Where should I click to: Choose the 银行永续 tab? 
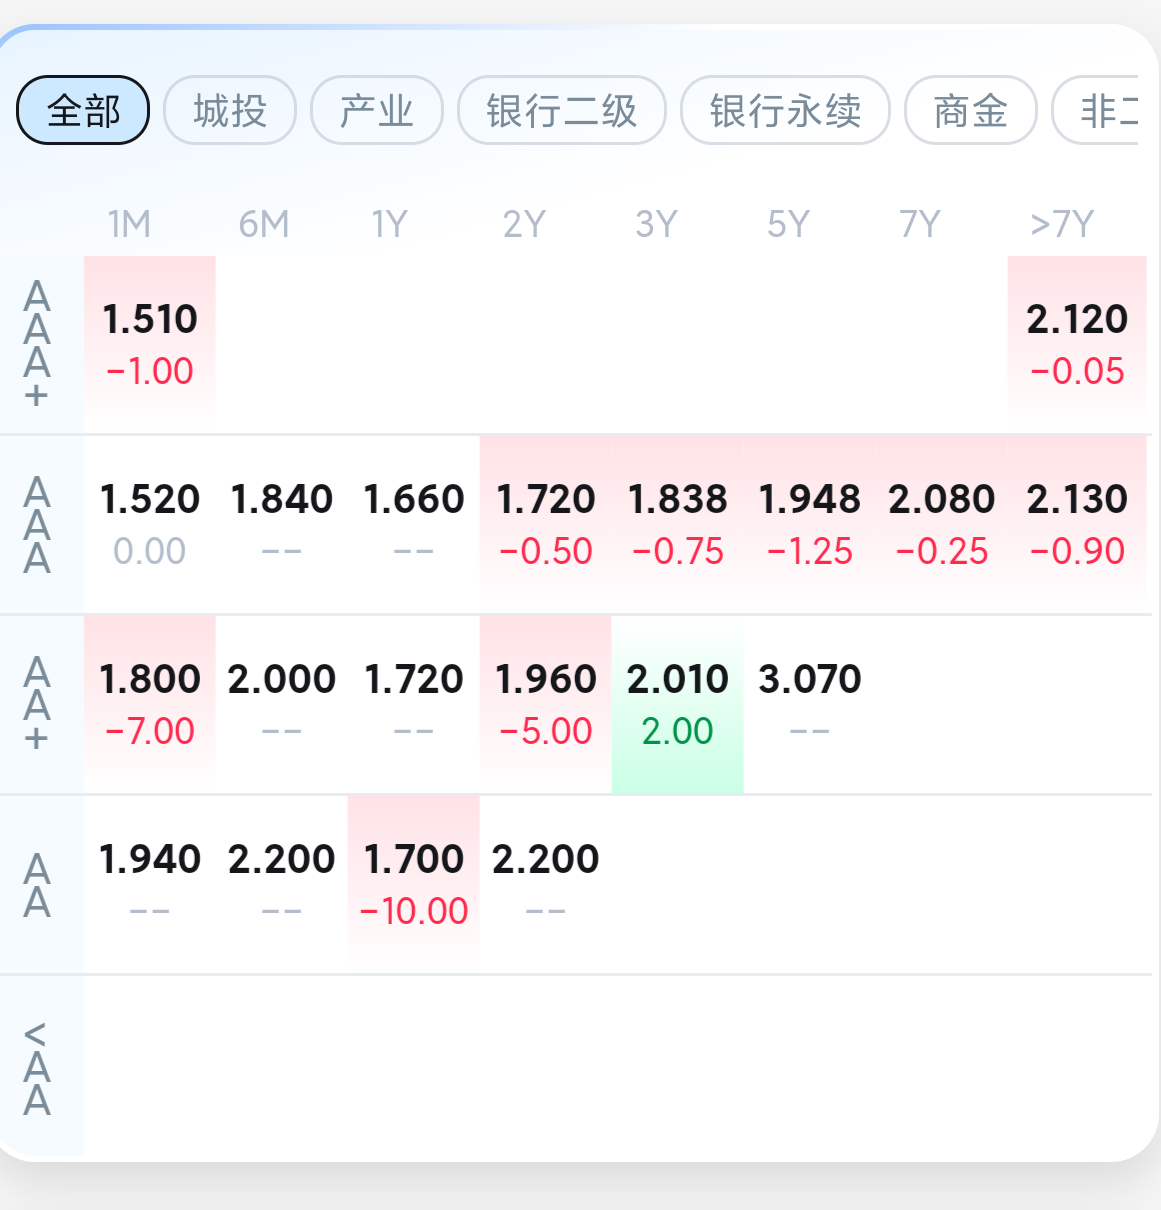[x=785, y=110]
